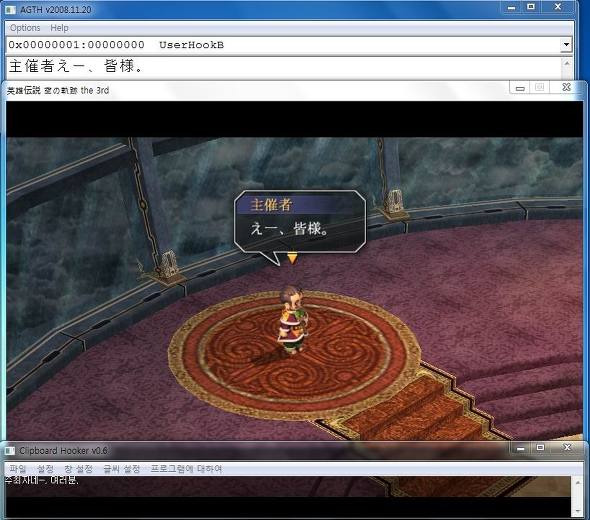Minimize the Clipboard Hooker window

pyautogui.click(x=521, y=448)
